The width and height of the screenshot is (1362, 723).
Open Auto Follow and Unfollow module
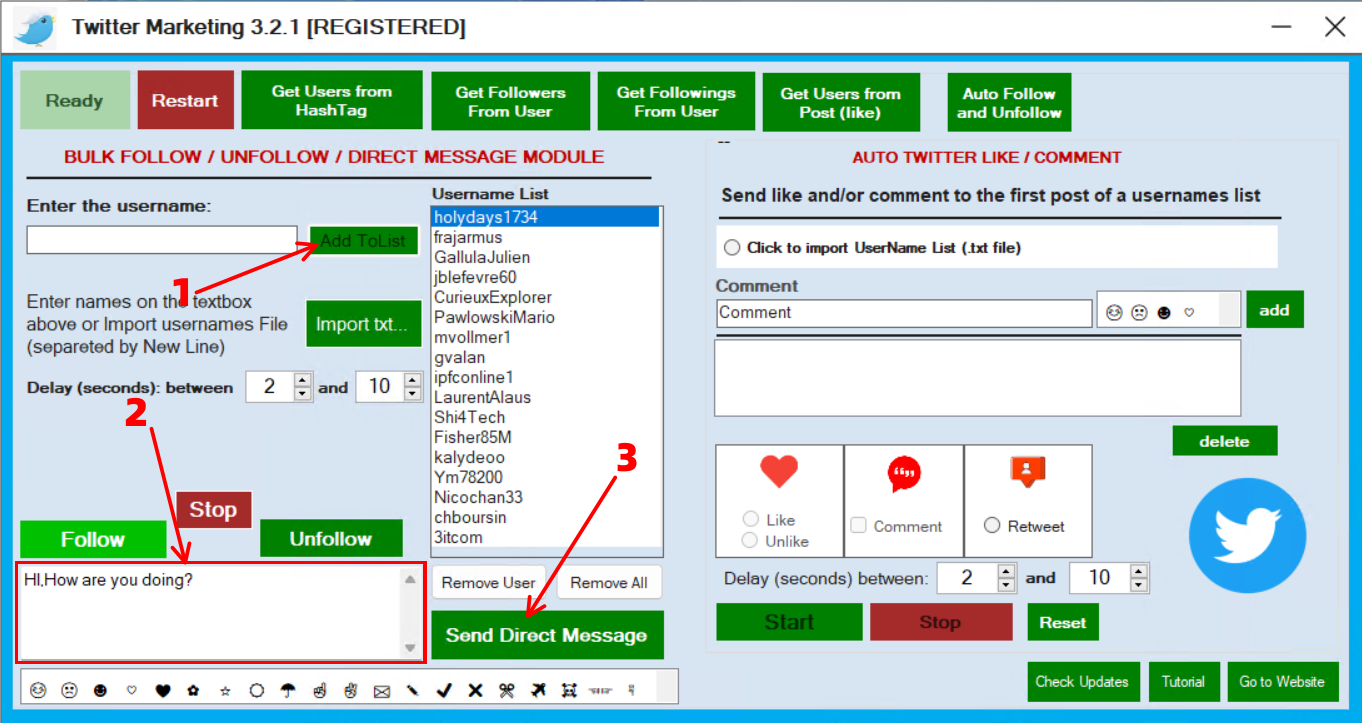coord(1009,102)
